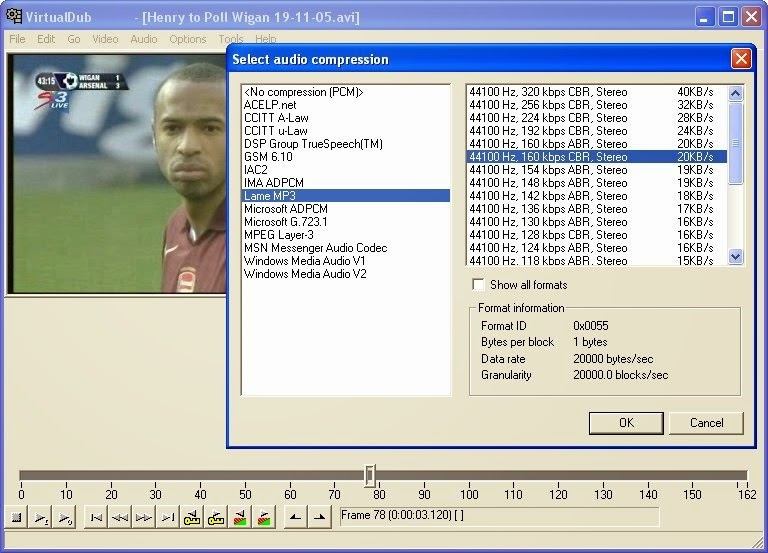The height and width of the screenshot is (553, 768).
Task: Step back one frame icon
Action: tap(120, 517)
